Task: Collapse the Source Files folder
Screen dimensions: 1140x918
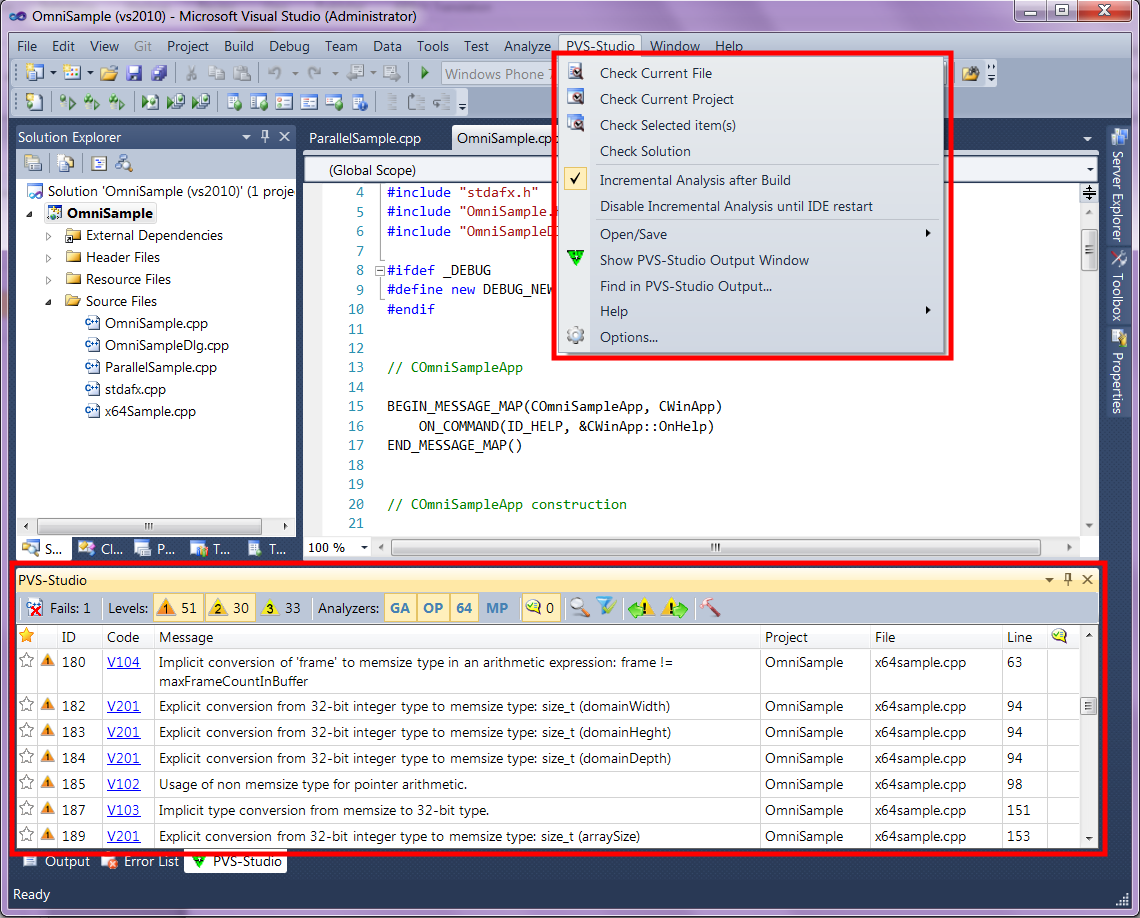Action: pos(49,302)
